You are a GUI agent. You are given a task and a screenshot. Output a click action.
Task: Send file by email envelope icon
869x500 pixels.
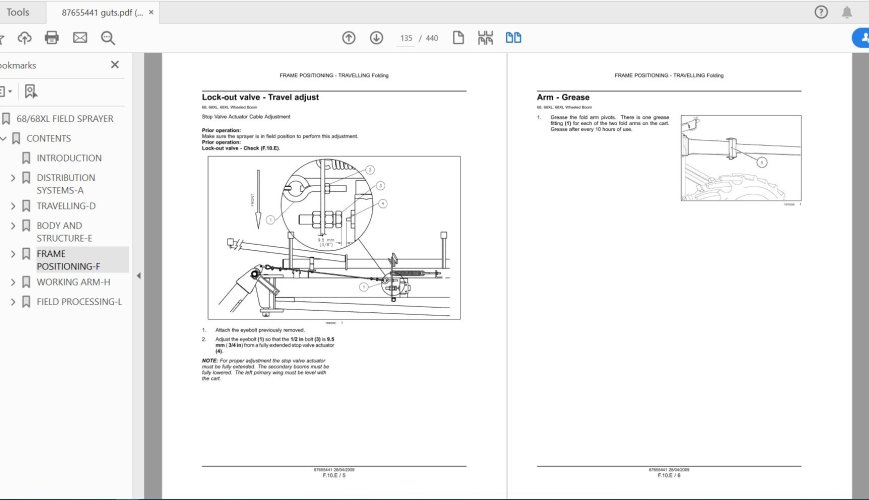[x=80, y=38]
